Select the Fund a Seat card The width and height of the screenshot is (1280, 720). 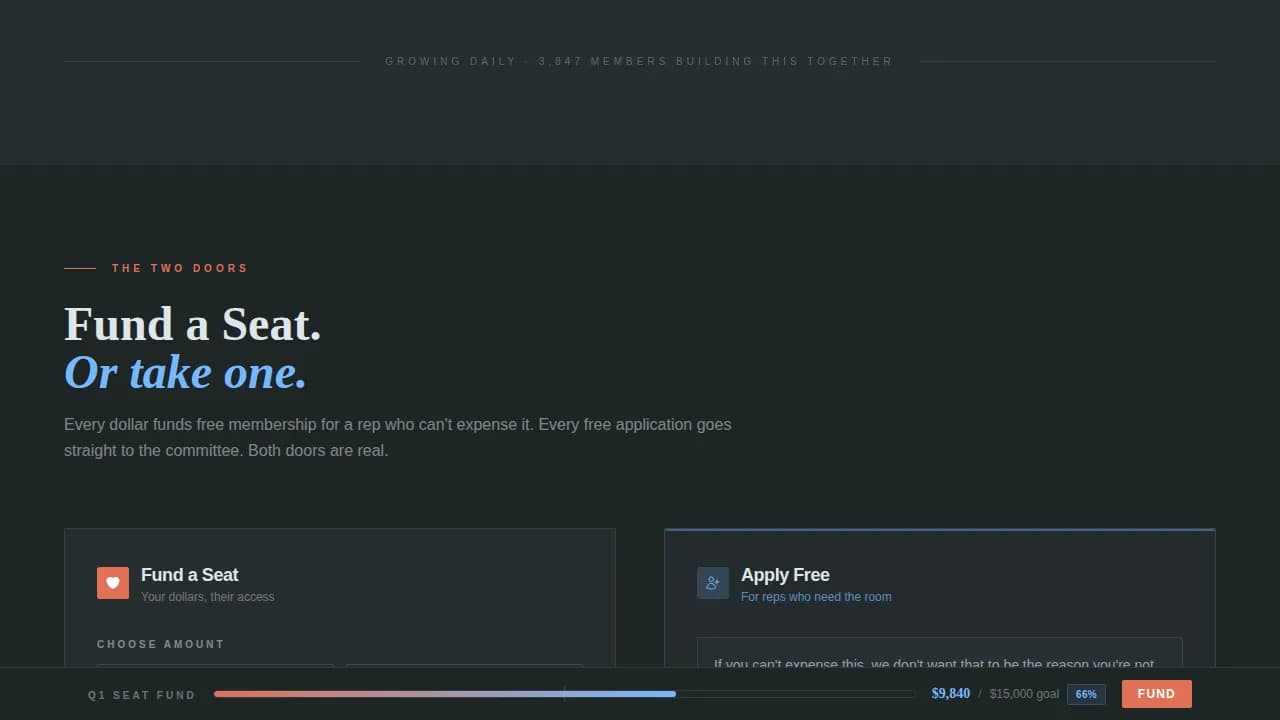click(x=340, y=600)
